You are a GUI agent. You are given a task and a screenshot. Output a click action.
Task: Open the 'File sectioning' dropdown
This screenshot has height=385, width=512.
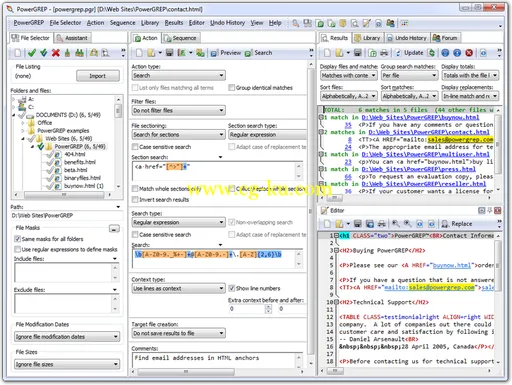179,135
